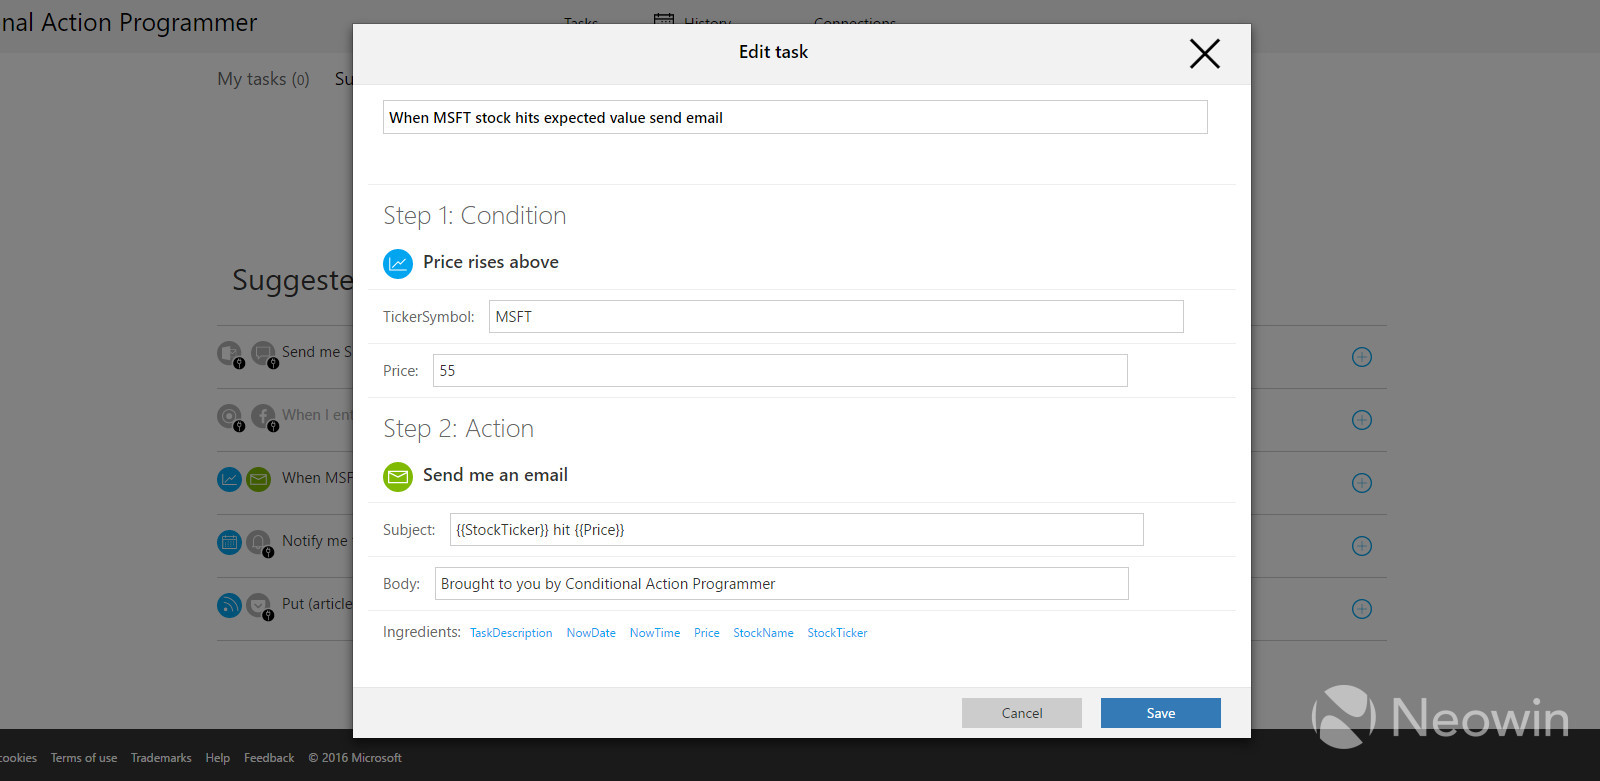The image size is (1600, 781).
Task: Click the Edit task dialog title
Action: point(773,52)
